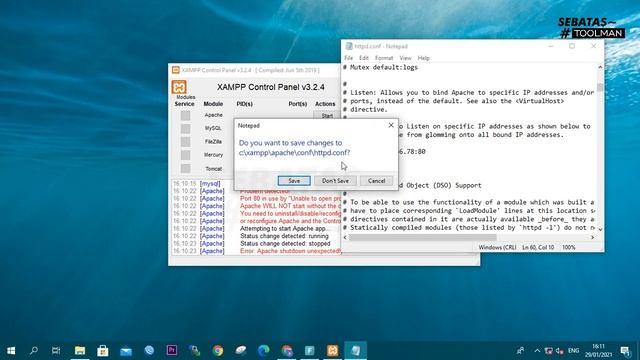Click the '# Mutex default:logs' line in Notepad

(380, 67)
